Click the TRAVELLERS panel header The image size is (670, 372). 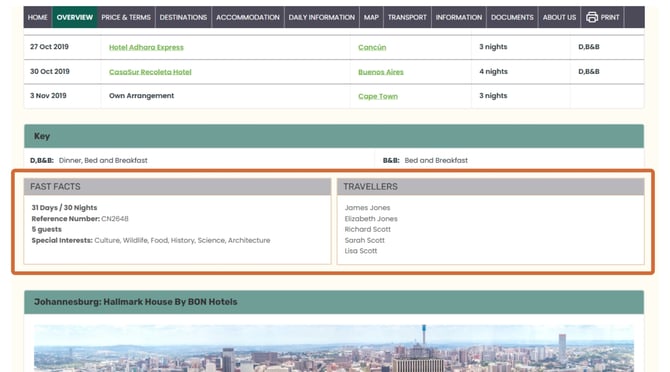pos(491,187)
